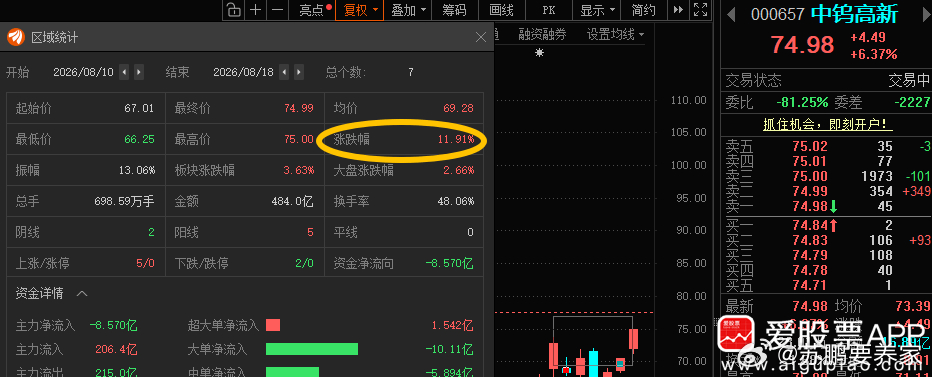Viewport: 932px width, 377px height.
Task: Click the 卖五 price 75.02
Action: tap(810, 146)
